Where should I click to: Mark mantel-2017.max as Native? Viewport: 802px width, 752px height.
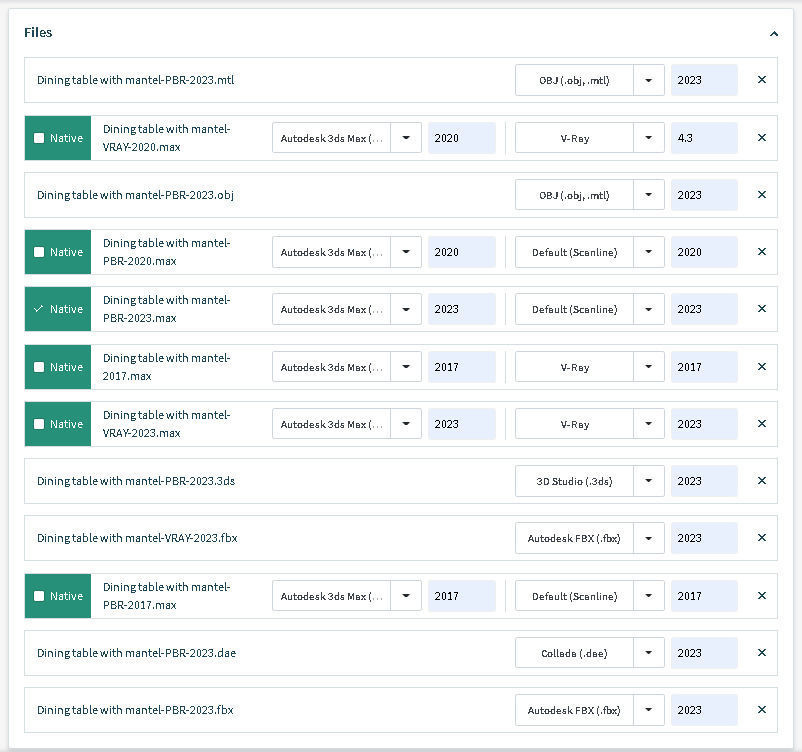pos(39,367)
